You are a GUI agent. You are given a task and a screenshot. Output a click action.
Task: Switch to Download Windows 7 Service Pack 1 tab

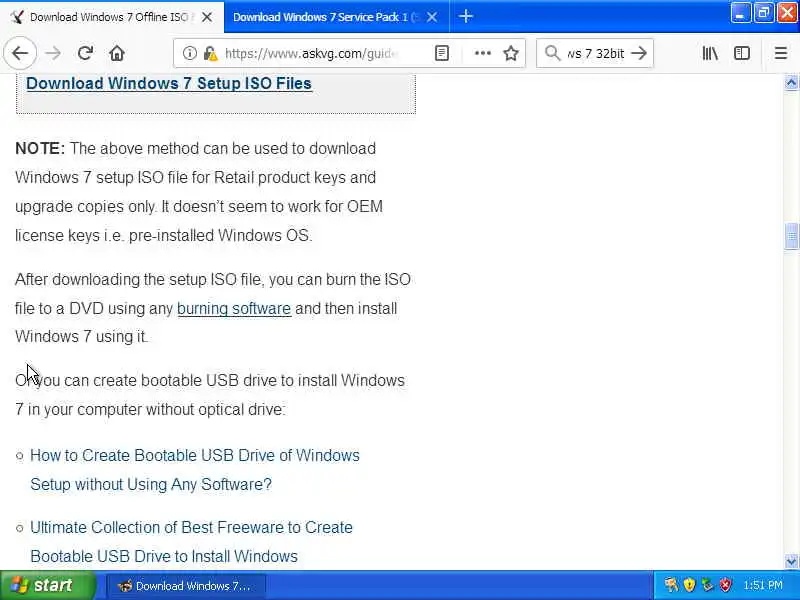[x=337, y=17]
